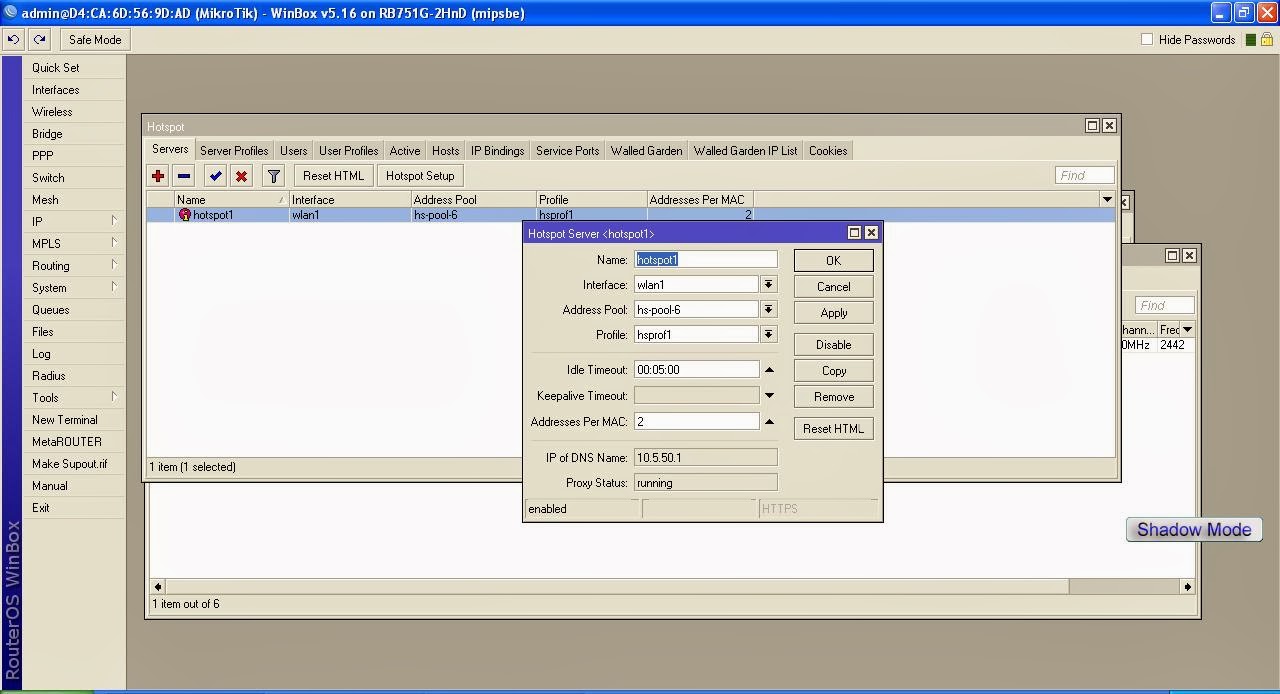
Task: Click Remove button in dialog
Action: point(833,396)
